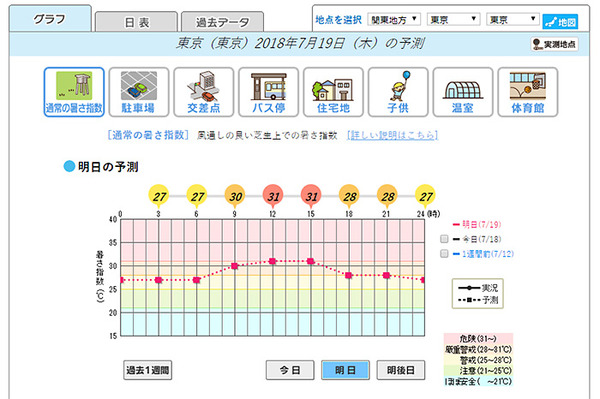Click the 危険(31~) legend color band
600x399 pixels.
point(478,339)
